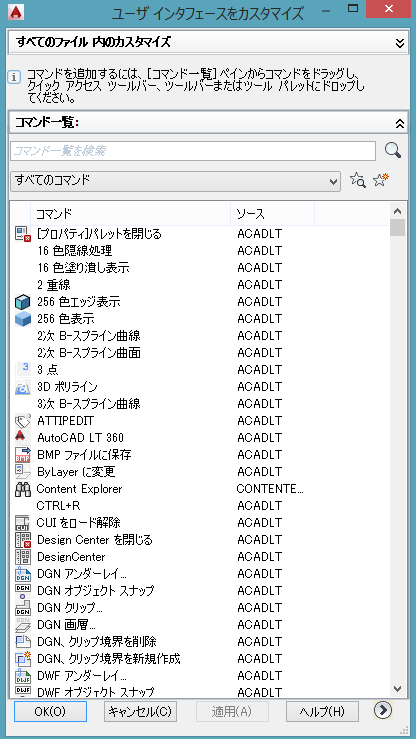
Task: Select the 16 色隠線処理 row
Action: [200, 251]
